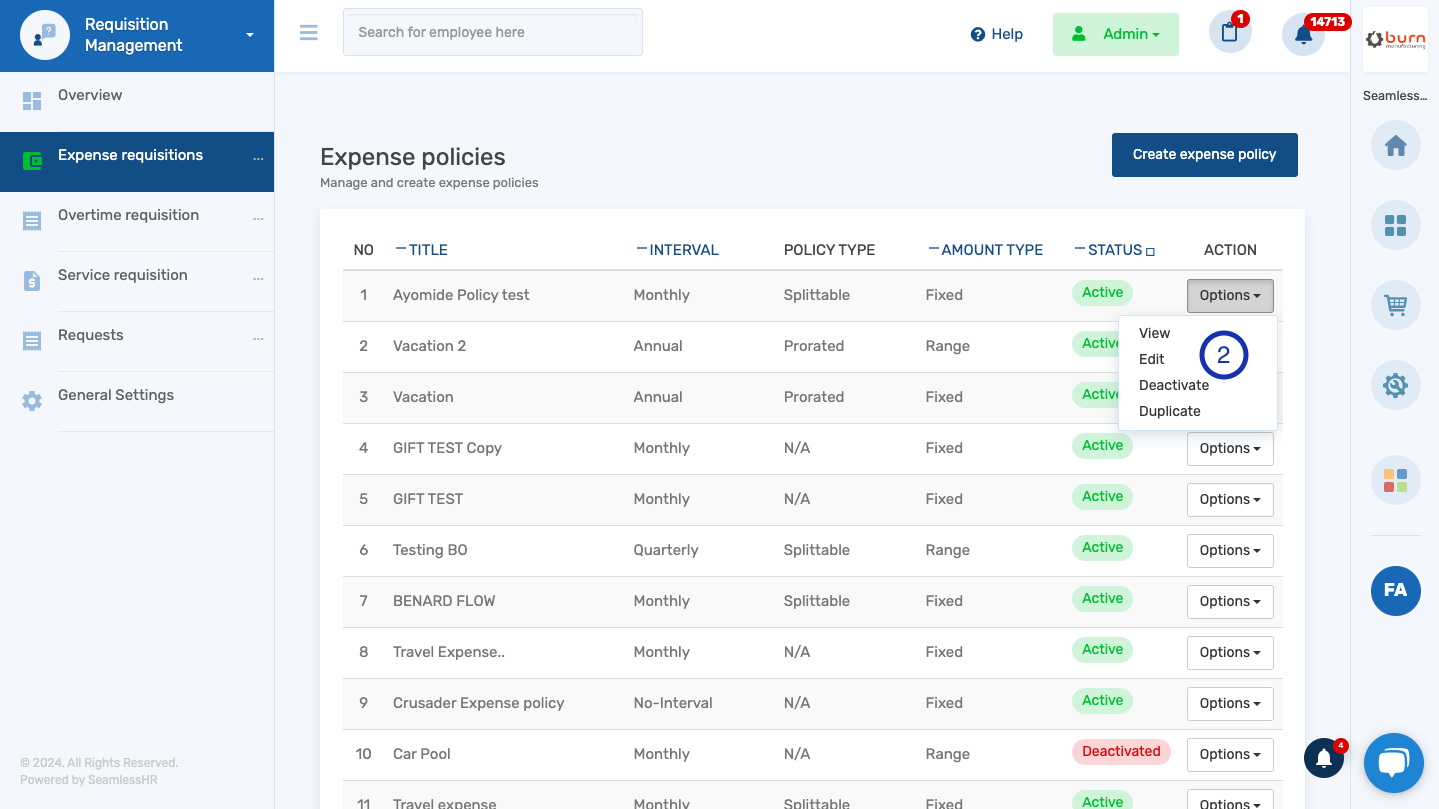
Task: Select Edit in the open options menu
Action: coord(1151,358)
